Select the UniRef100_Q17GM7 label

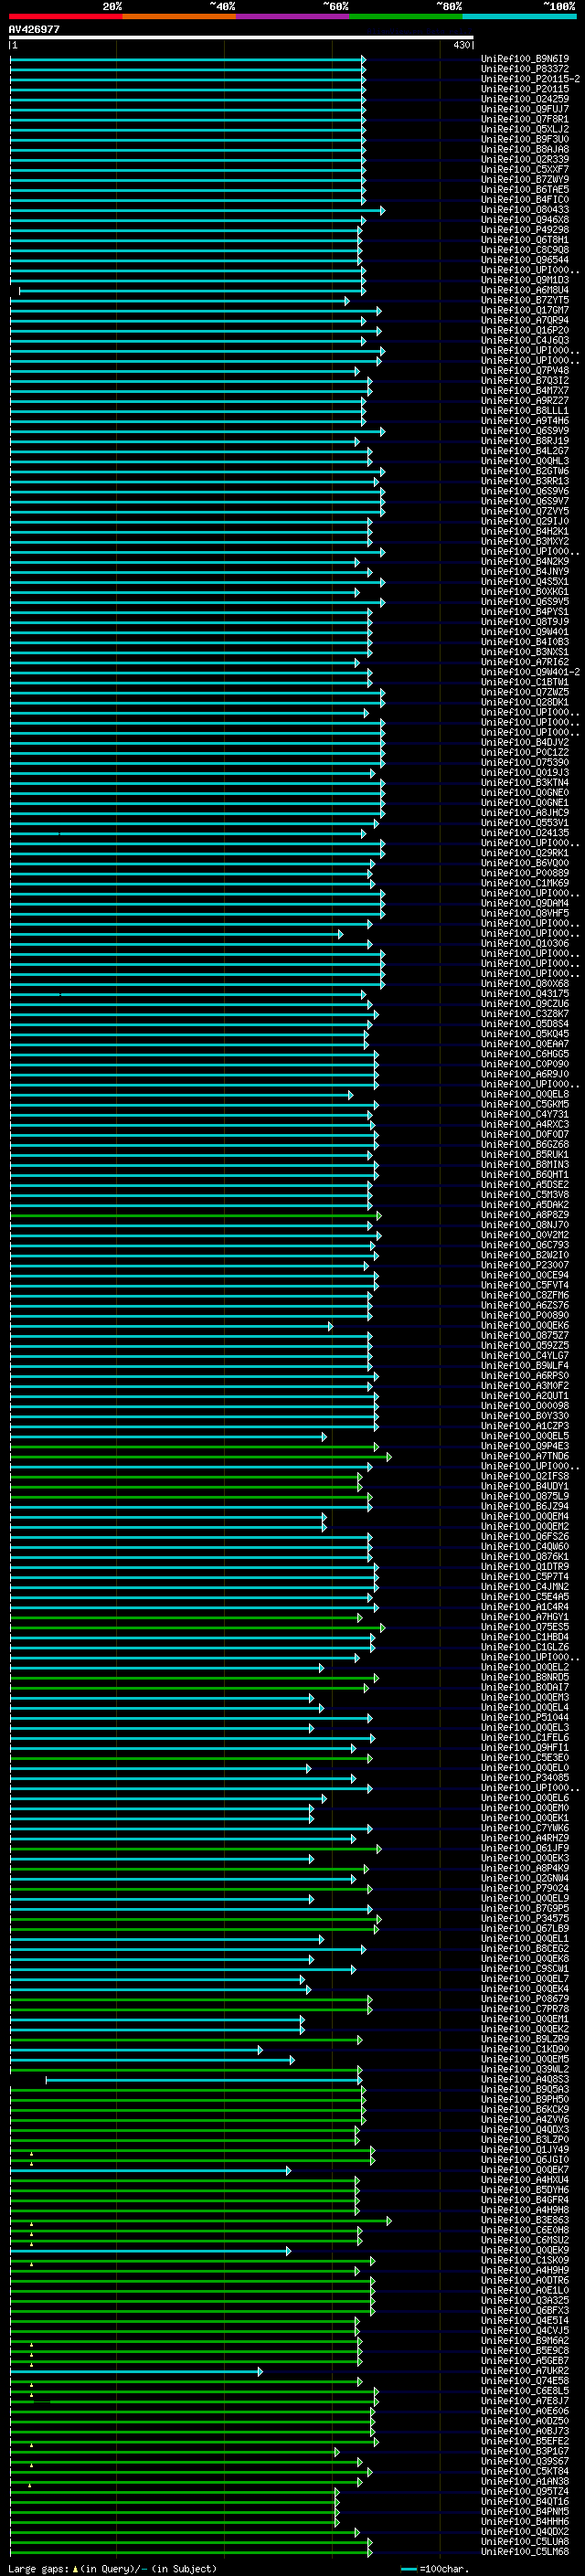525,310
